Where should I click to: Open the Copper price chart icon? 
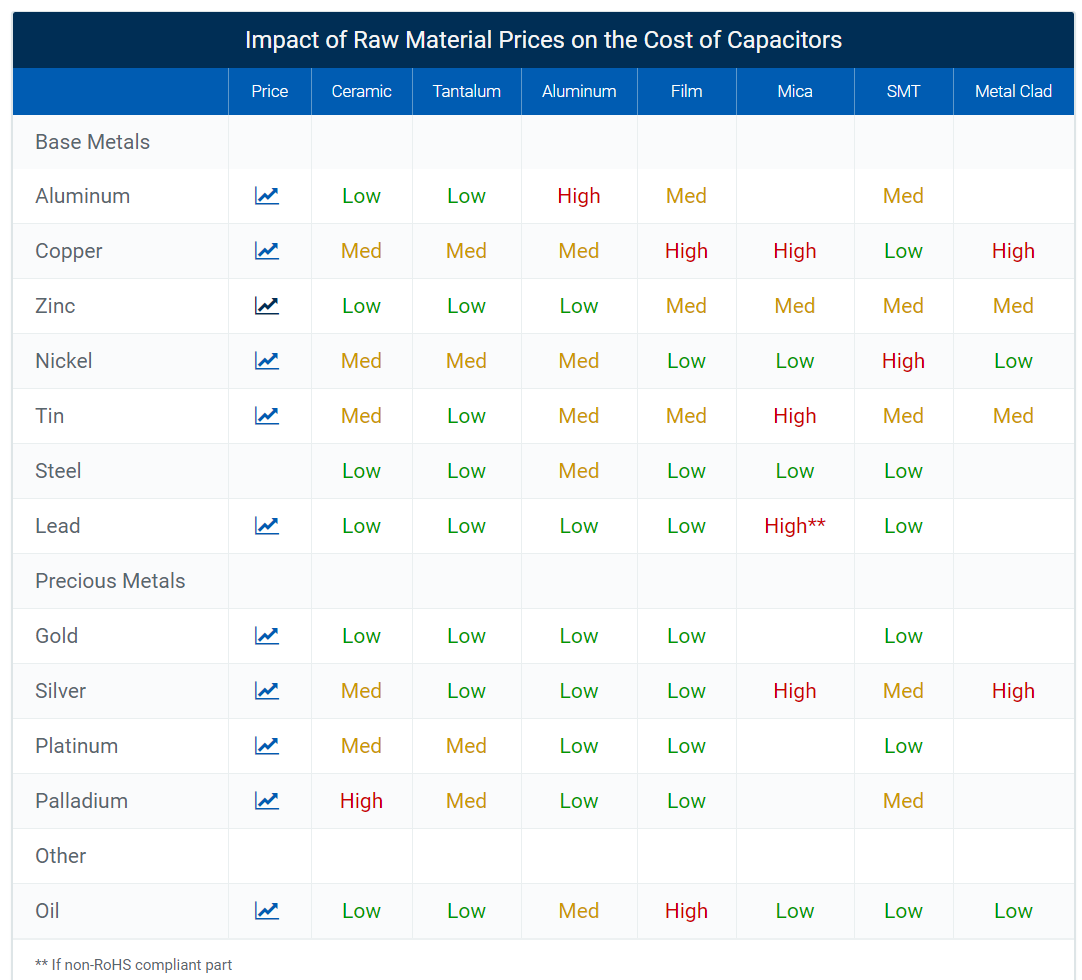267,251
